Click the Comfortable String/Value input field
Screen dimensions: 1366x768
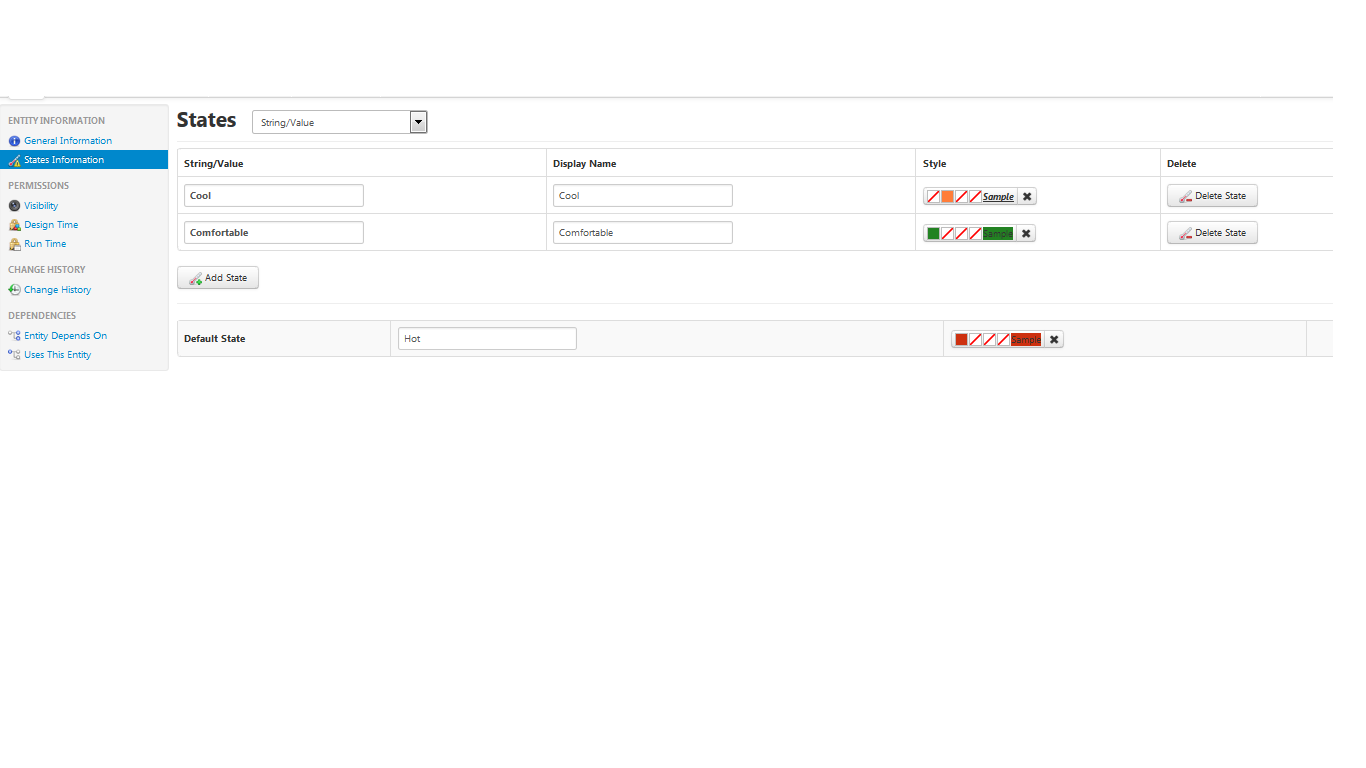click(x=274, y=233)
